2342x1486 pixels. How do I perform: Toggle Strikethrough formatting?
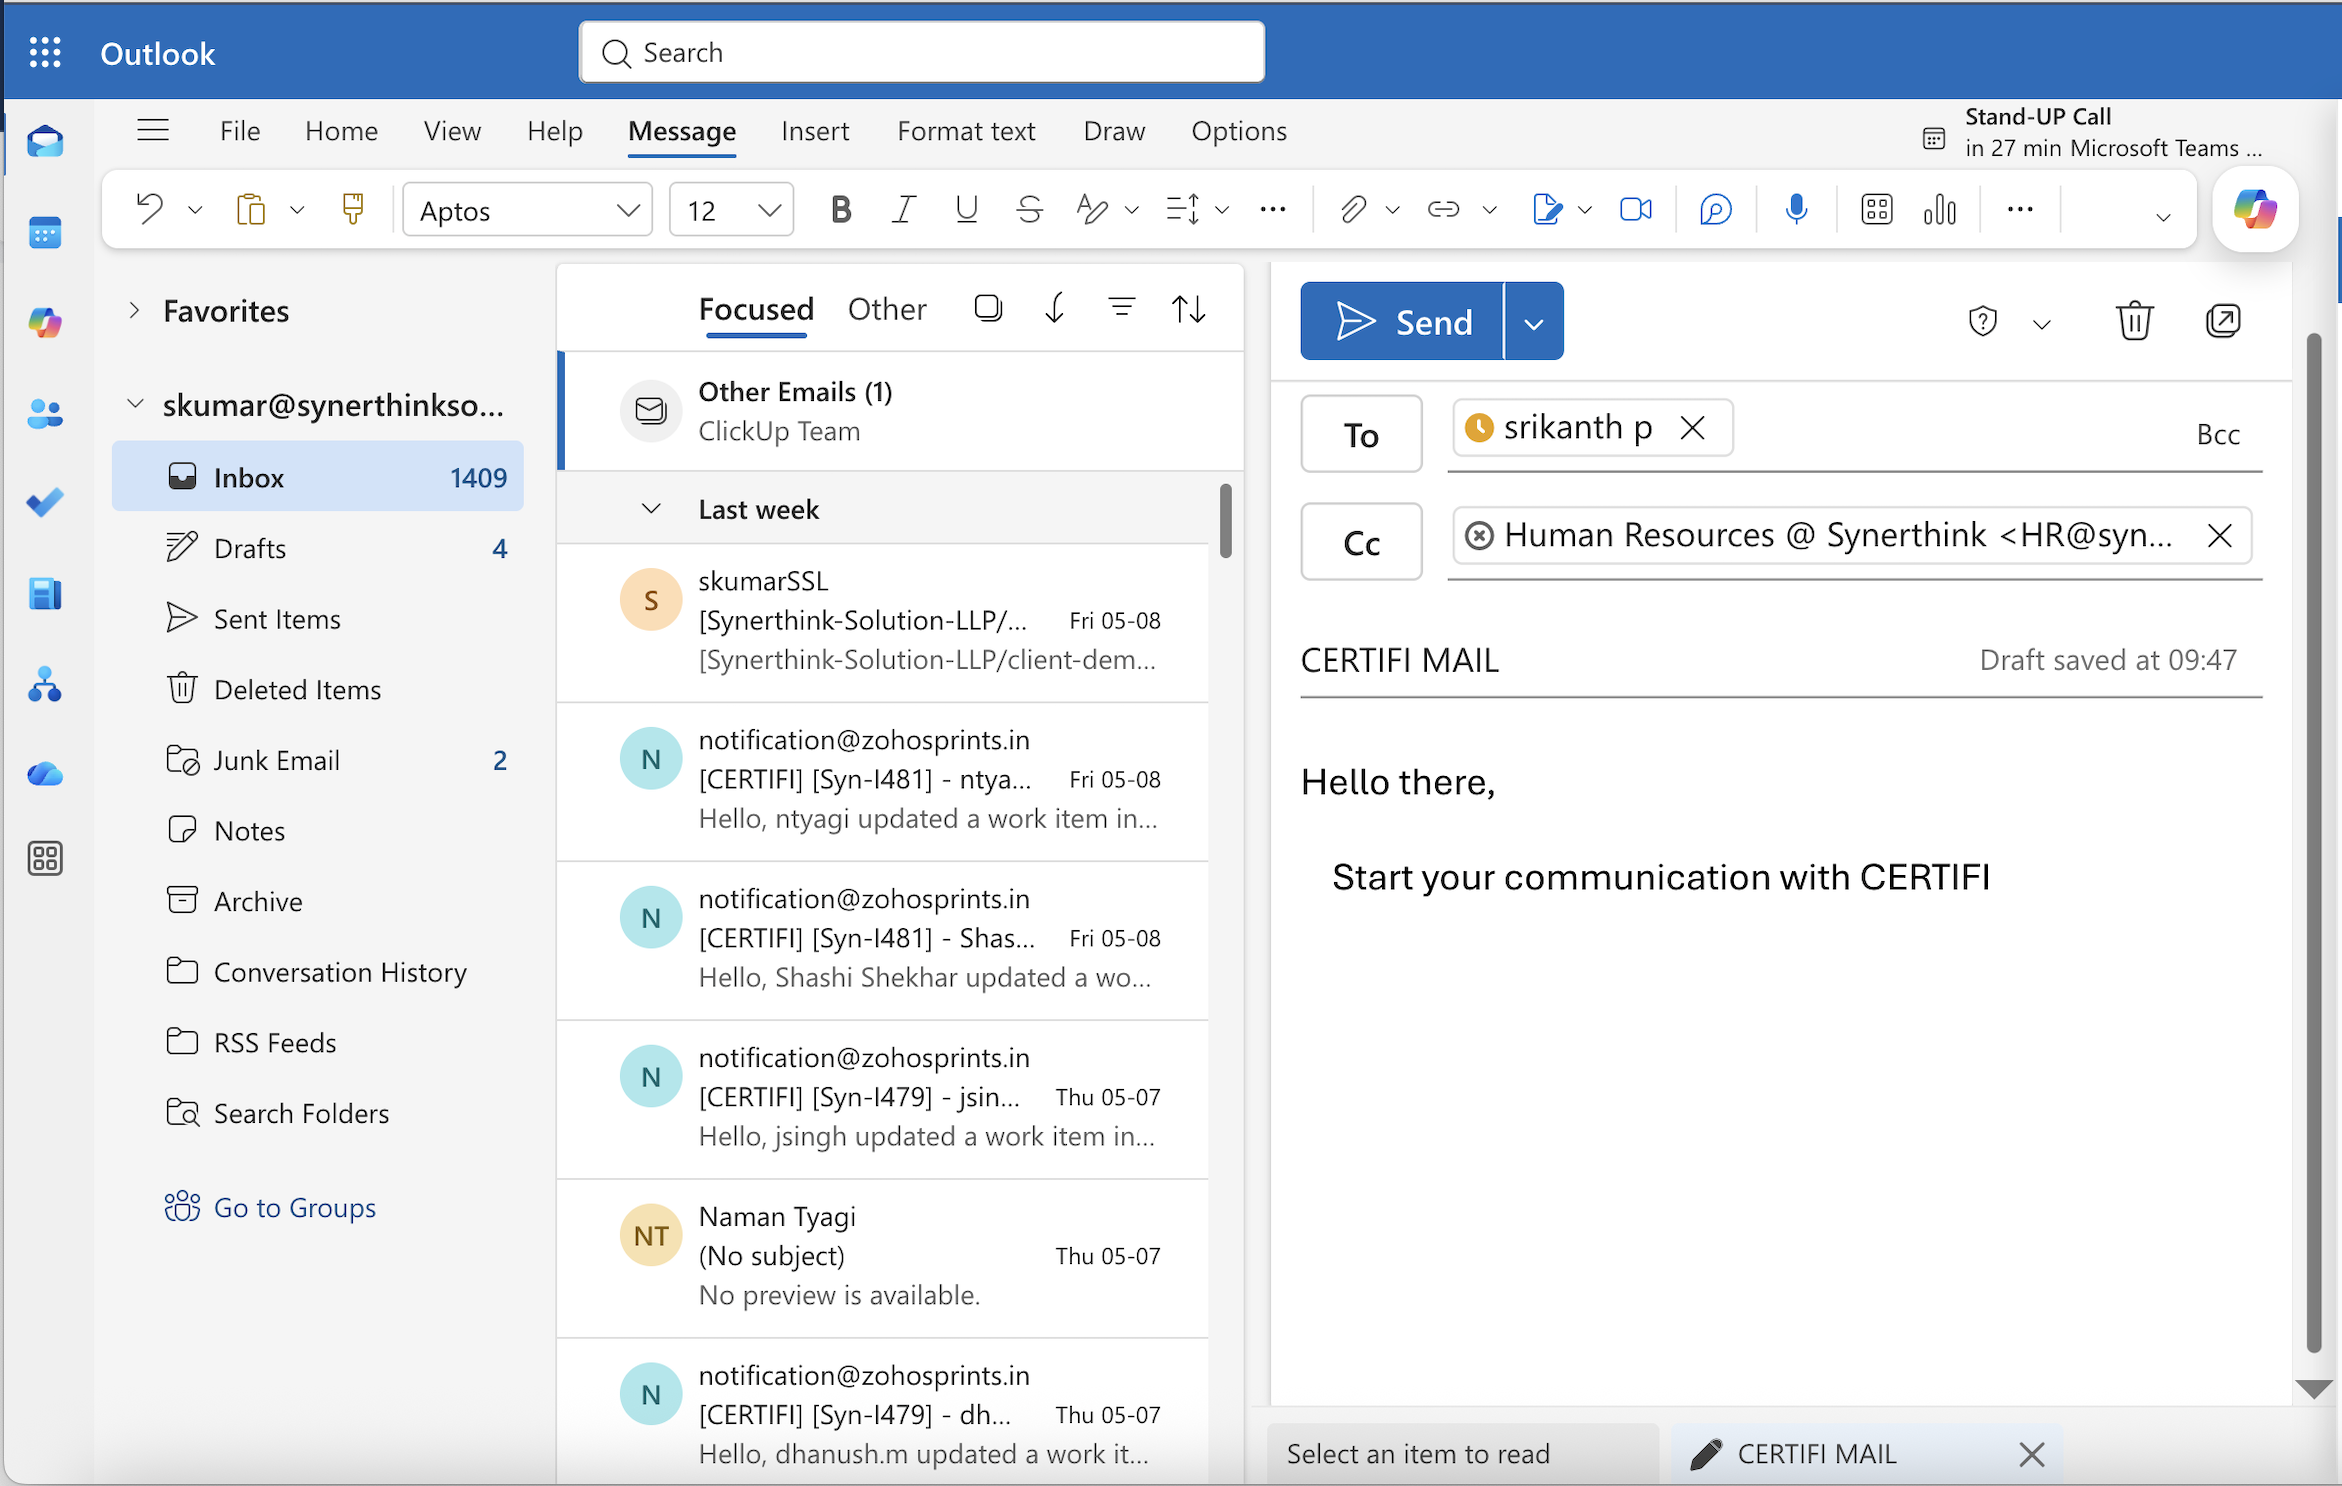pos(1029,209)
